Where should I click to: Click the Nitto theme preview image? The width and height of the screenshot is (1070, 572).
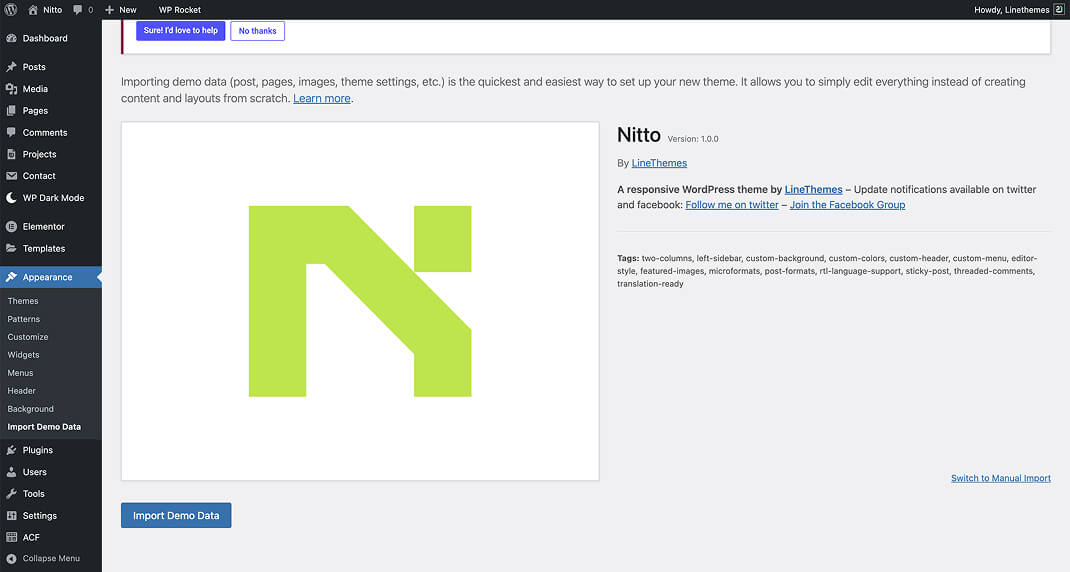click(360, 301)
